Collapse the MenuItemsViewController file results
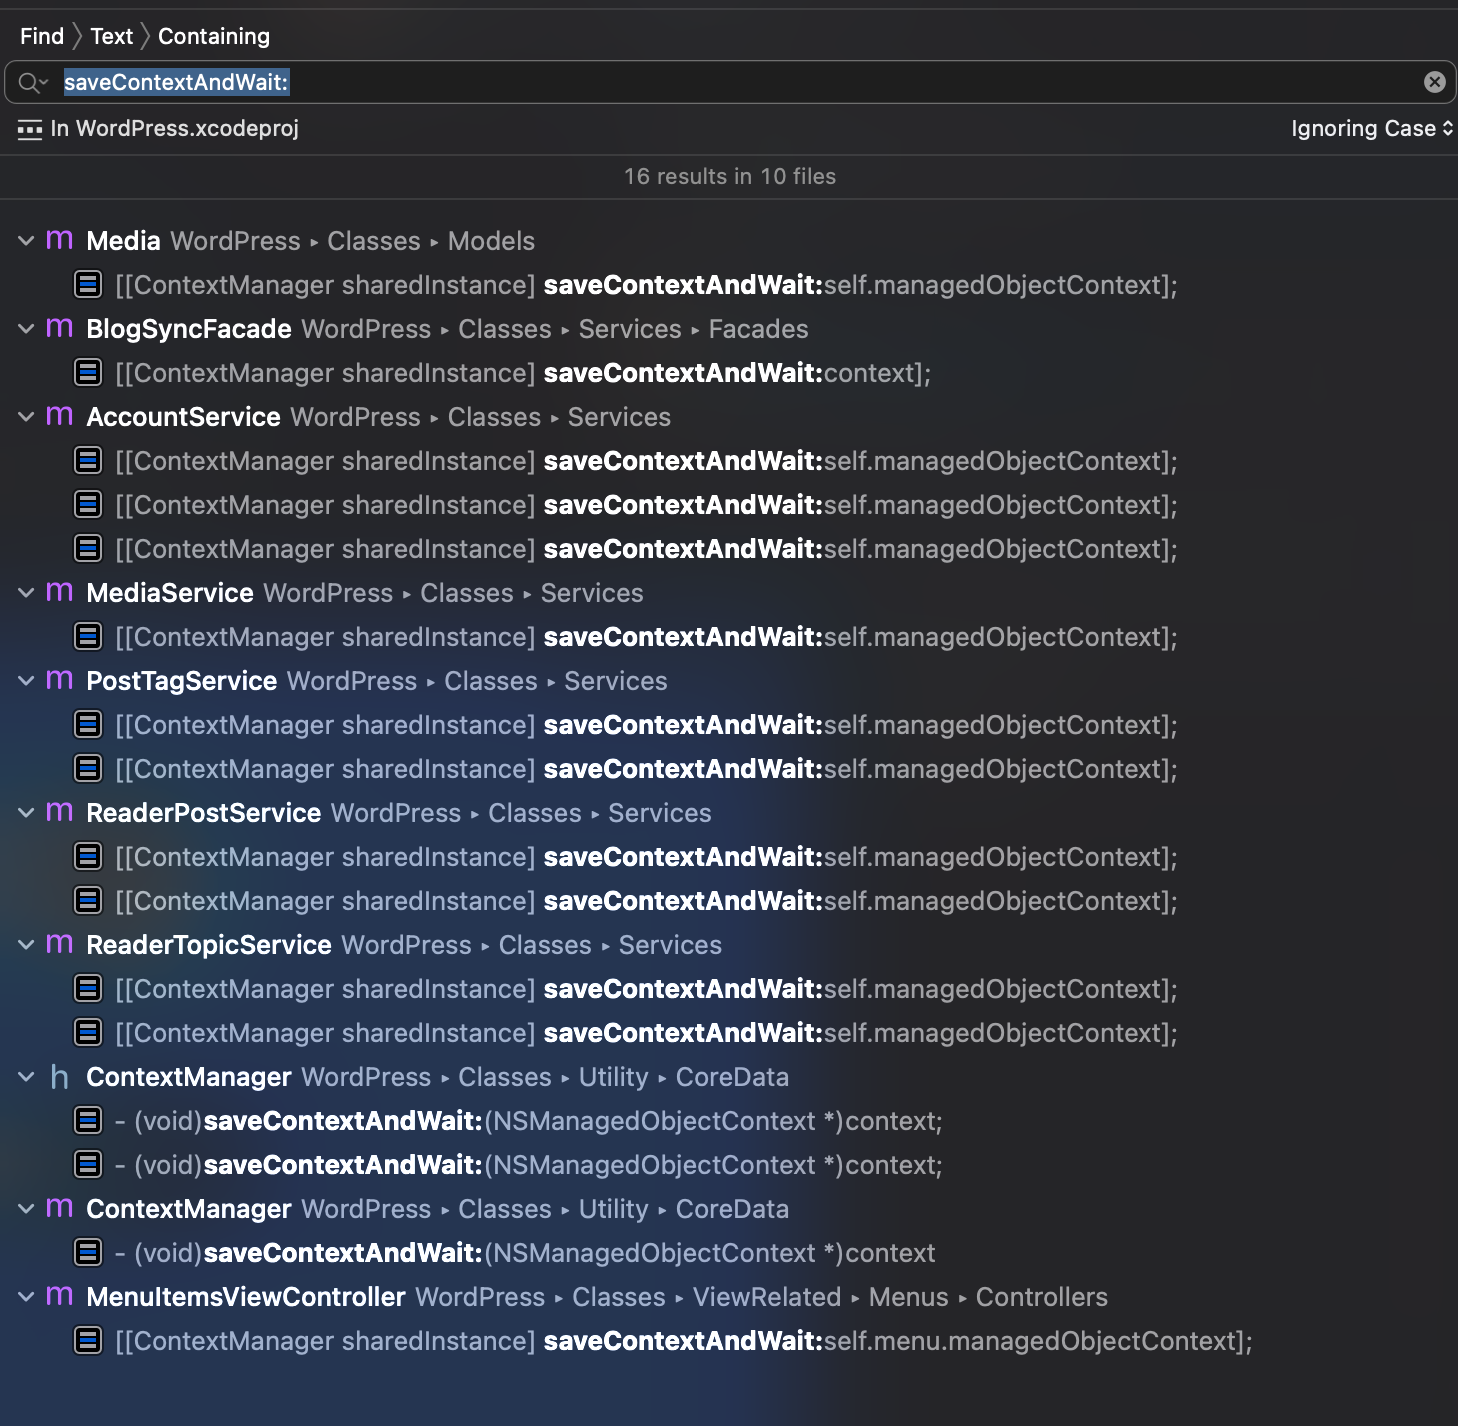The width and height of the screenshot is (1458, 1426). click(26, 1297)
